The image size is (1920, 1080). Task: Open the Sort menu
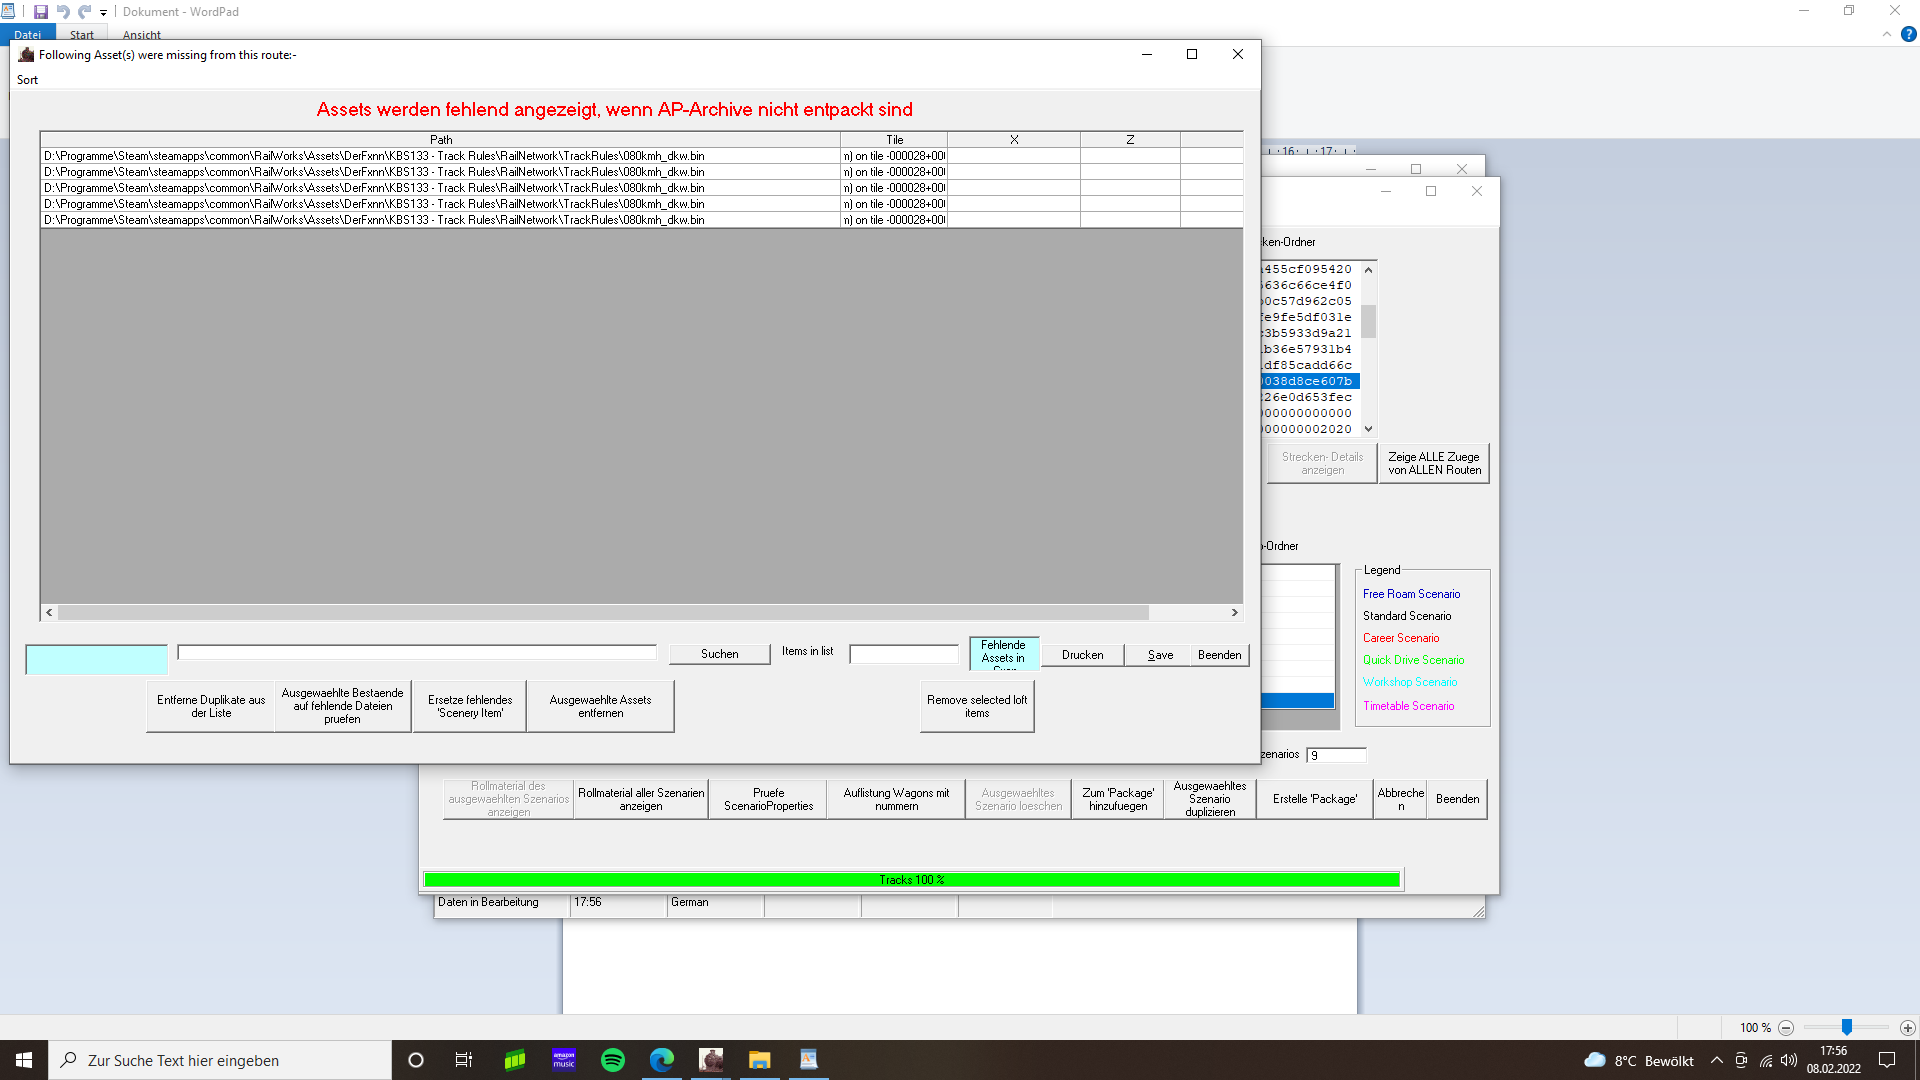tap(27, 80)
